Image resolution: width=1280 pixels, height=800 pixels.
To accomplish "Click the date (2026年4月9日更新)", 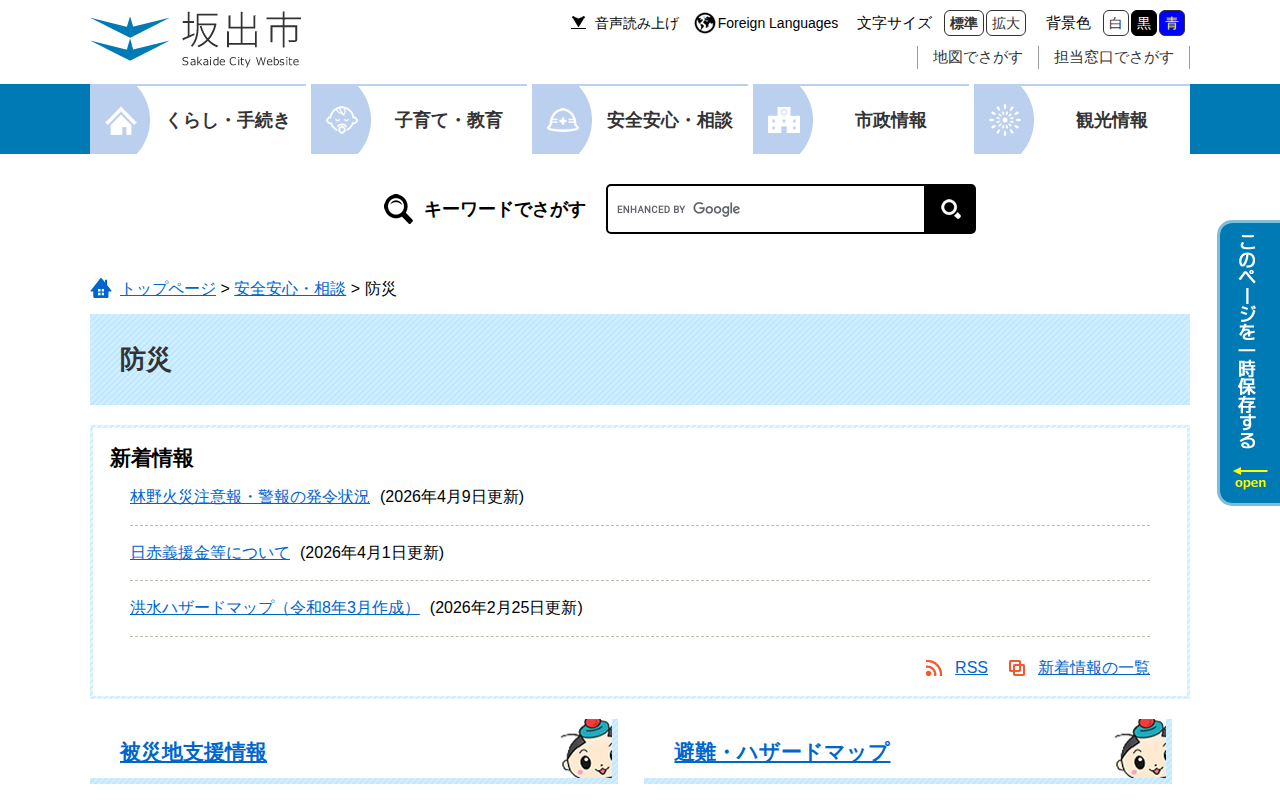I will pos(452,497).
